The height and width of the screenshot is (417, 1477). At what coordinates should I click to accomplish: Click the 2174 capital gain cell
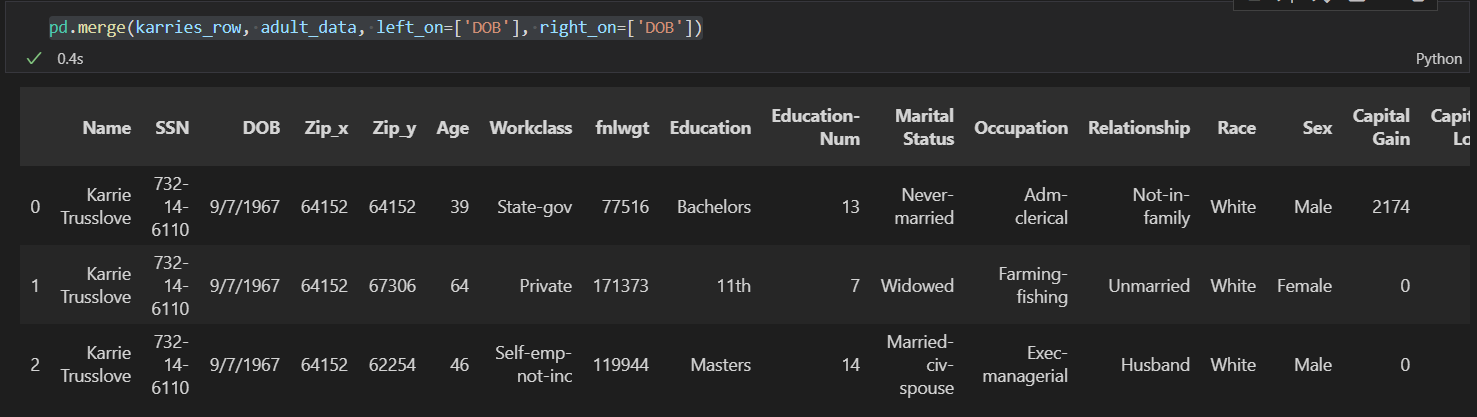1391,207
